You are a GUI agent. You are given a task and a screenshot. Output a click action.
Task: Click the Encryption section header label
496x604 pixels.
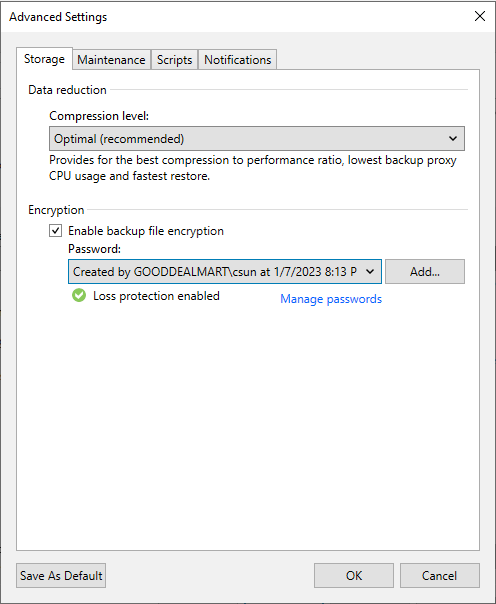tap(56, 210)
